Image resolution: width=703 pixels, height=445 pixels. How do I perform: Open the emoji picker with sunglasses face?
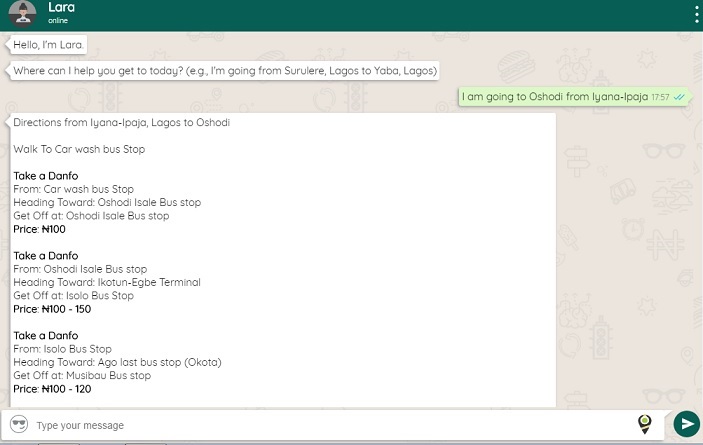click(x=19, y=424)
